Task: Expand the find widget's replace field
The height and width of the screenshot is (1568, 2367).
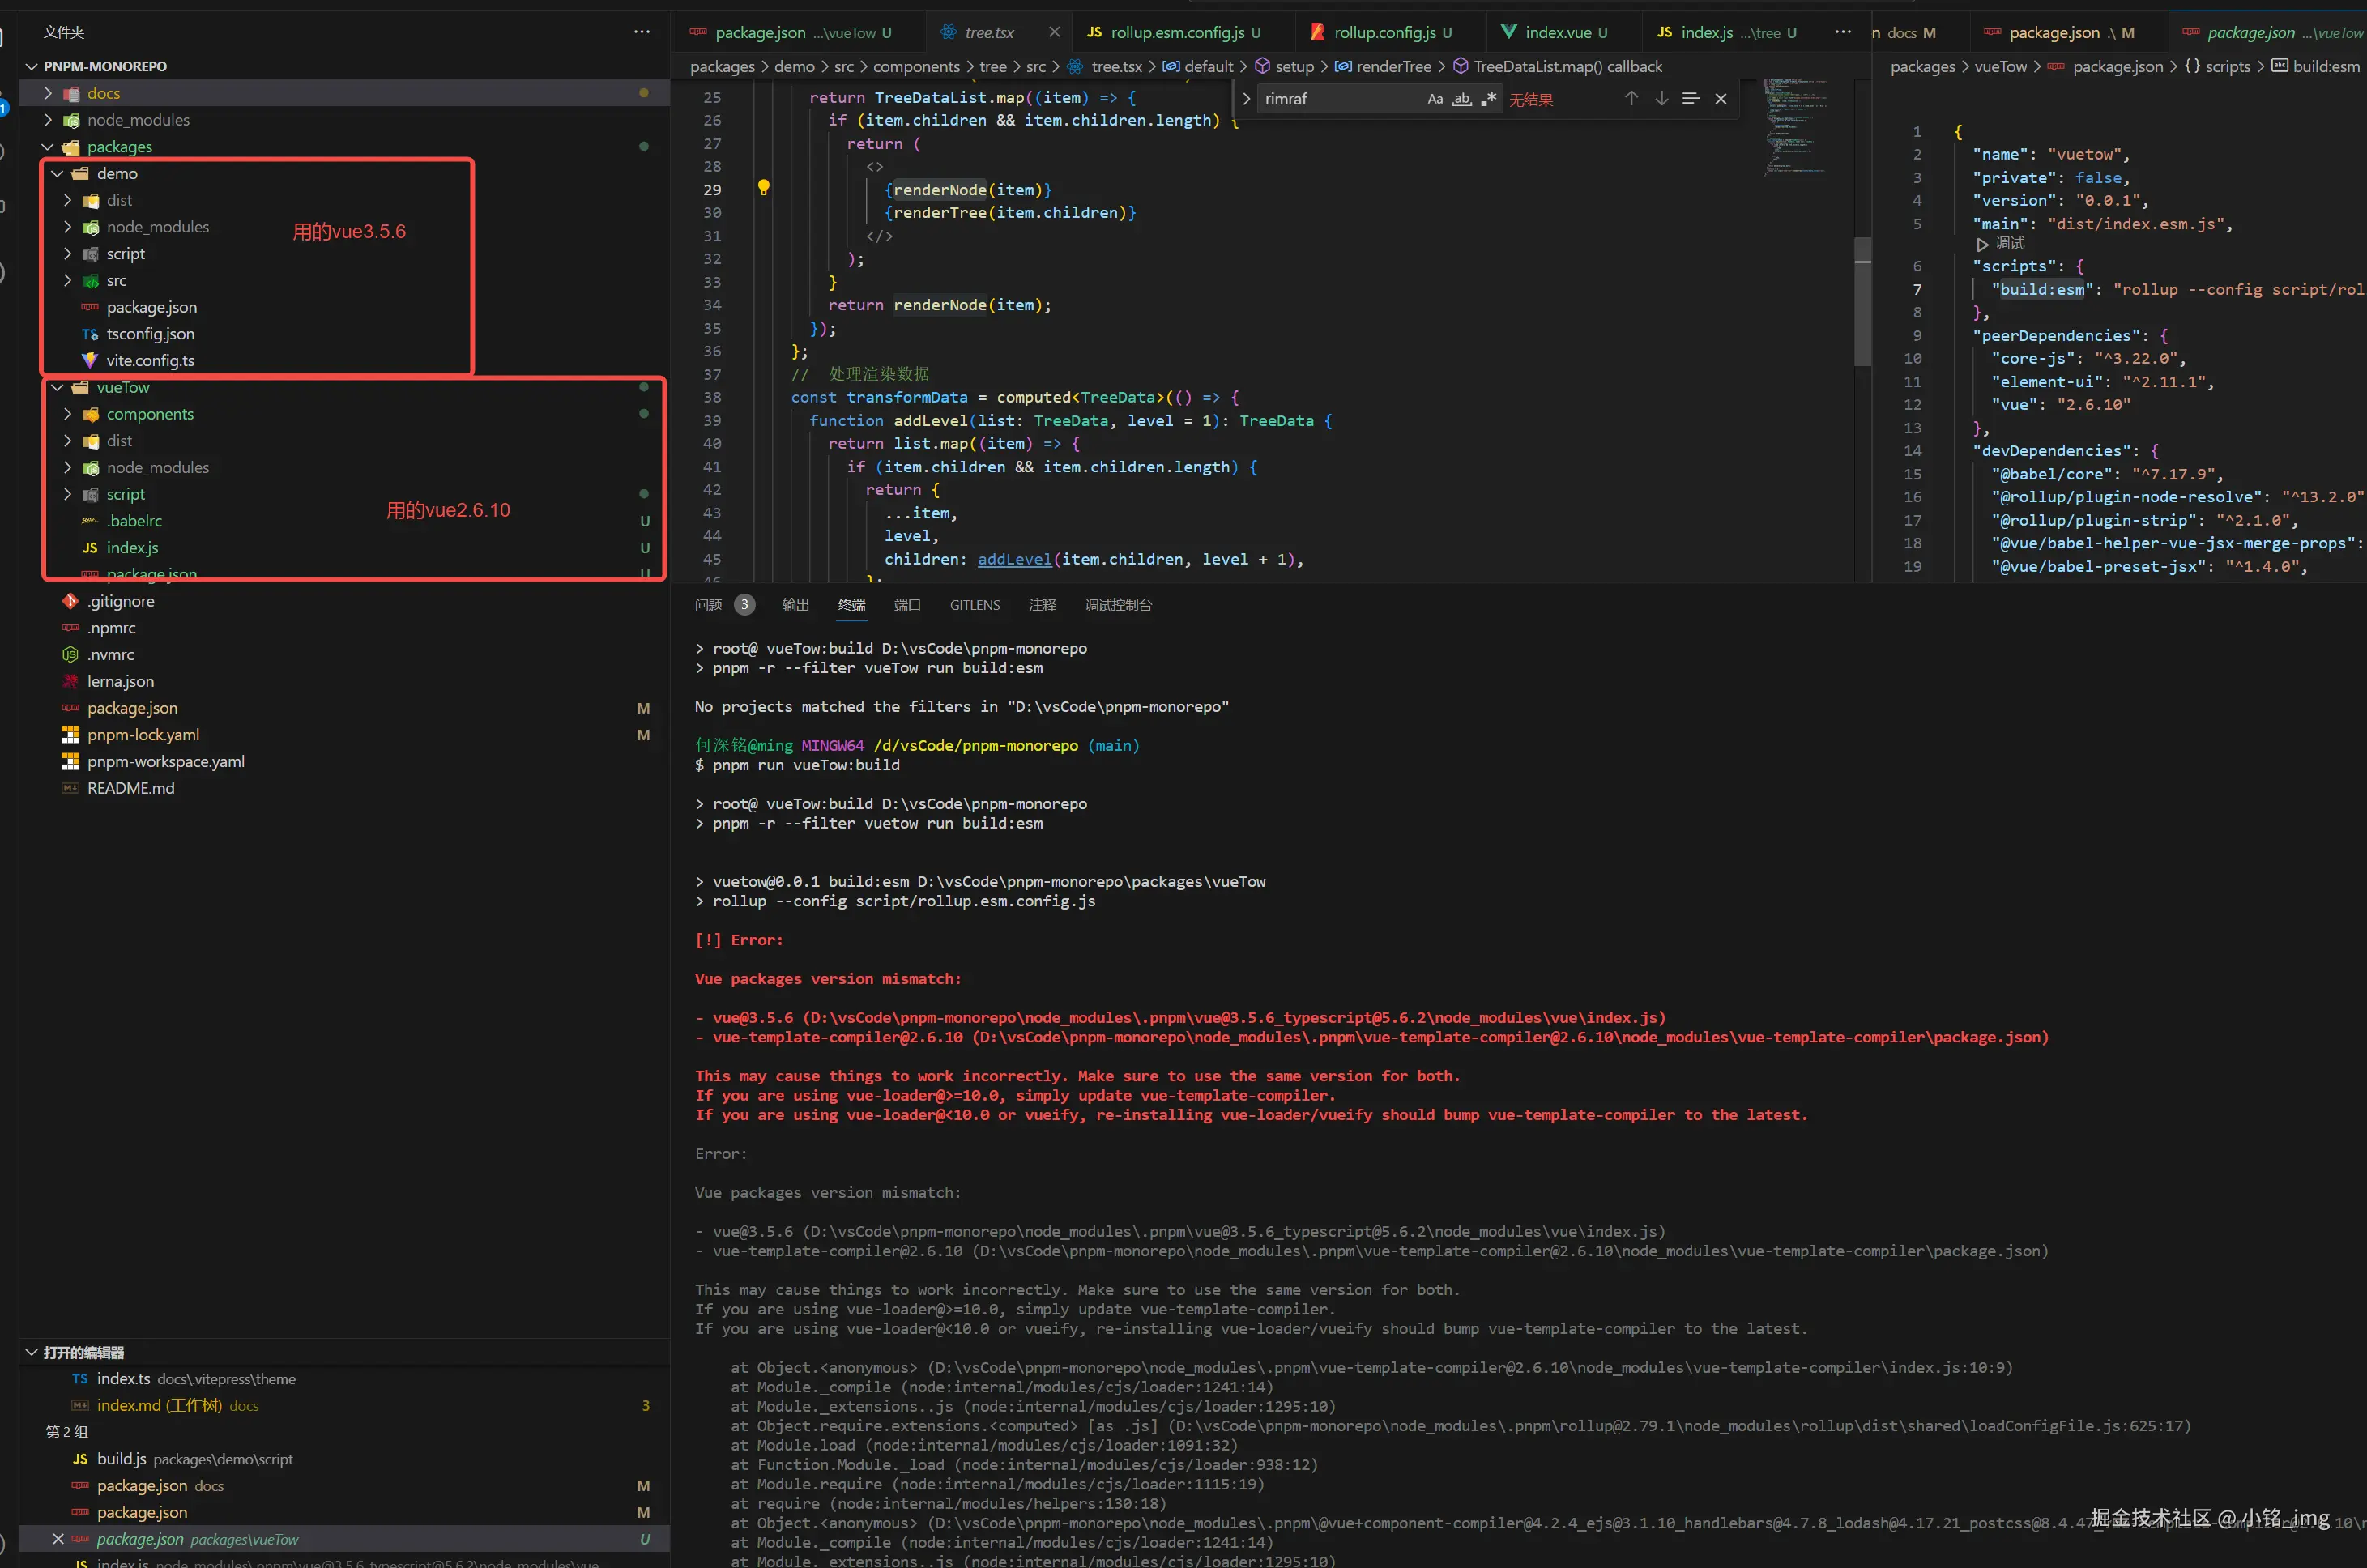Action: coord(1246,99)
